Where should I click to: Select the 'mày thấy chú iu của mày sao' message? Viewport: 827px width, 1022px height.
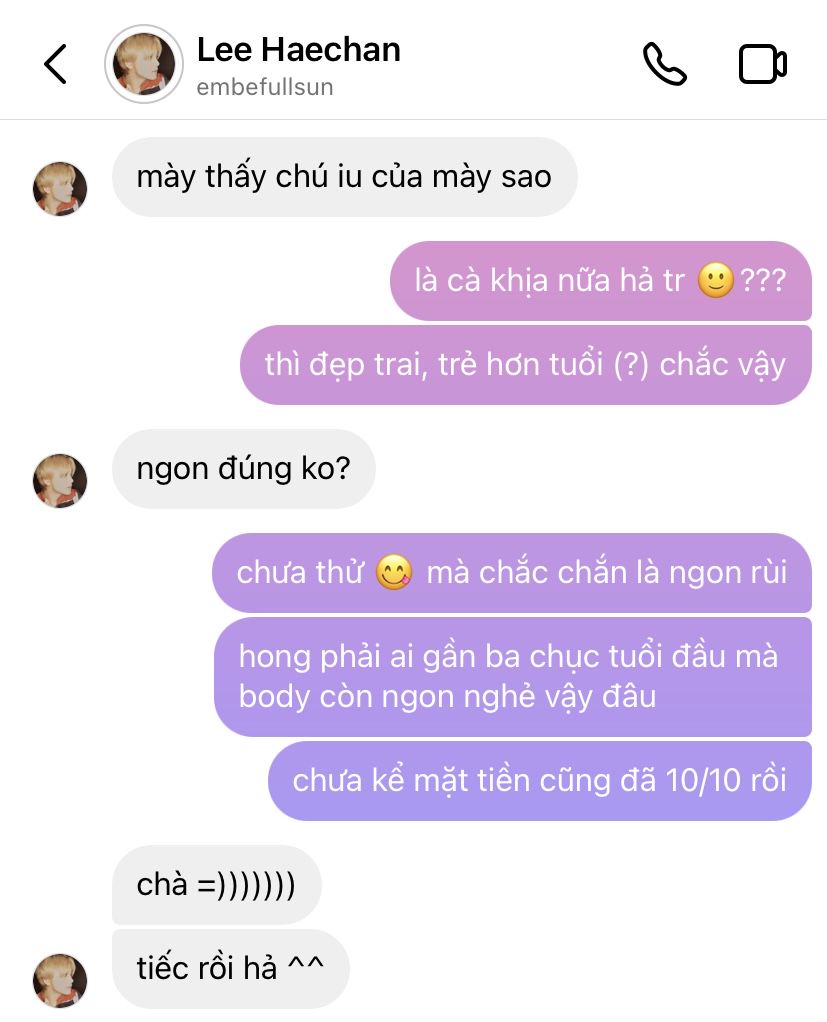pyautogui.click(x=345, y=177)
